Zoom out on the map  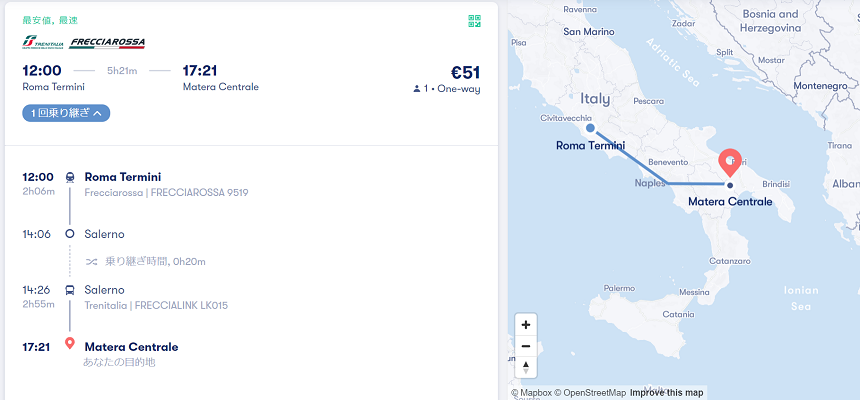(526, 346)
